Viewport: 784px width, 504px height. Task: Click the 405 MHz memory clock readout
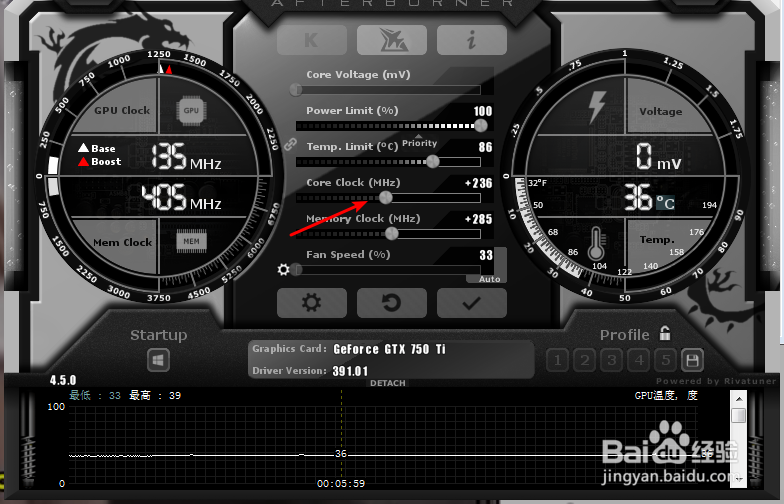coord(181,198)
